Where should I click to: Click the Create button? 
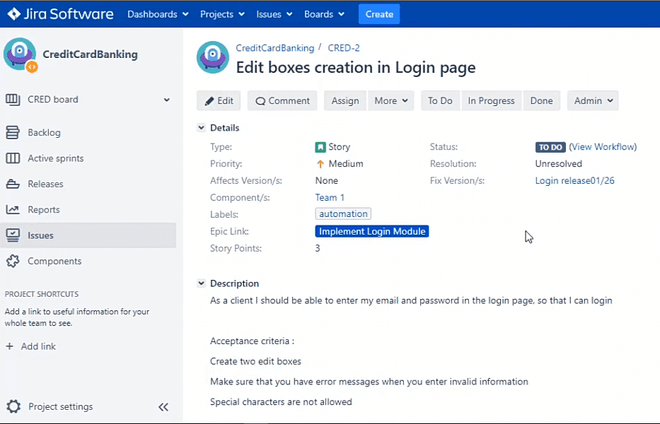coord(379,14)
